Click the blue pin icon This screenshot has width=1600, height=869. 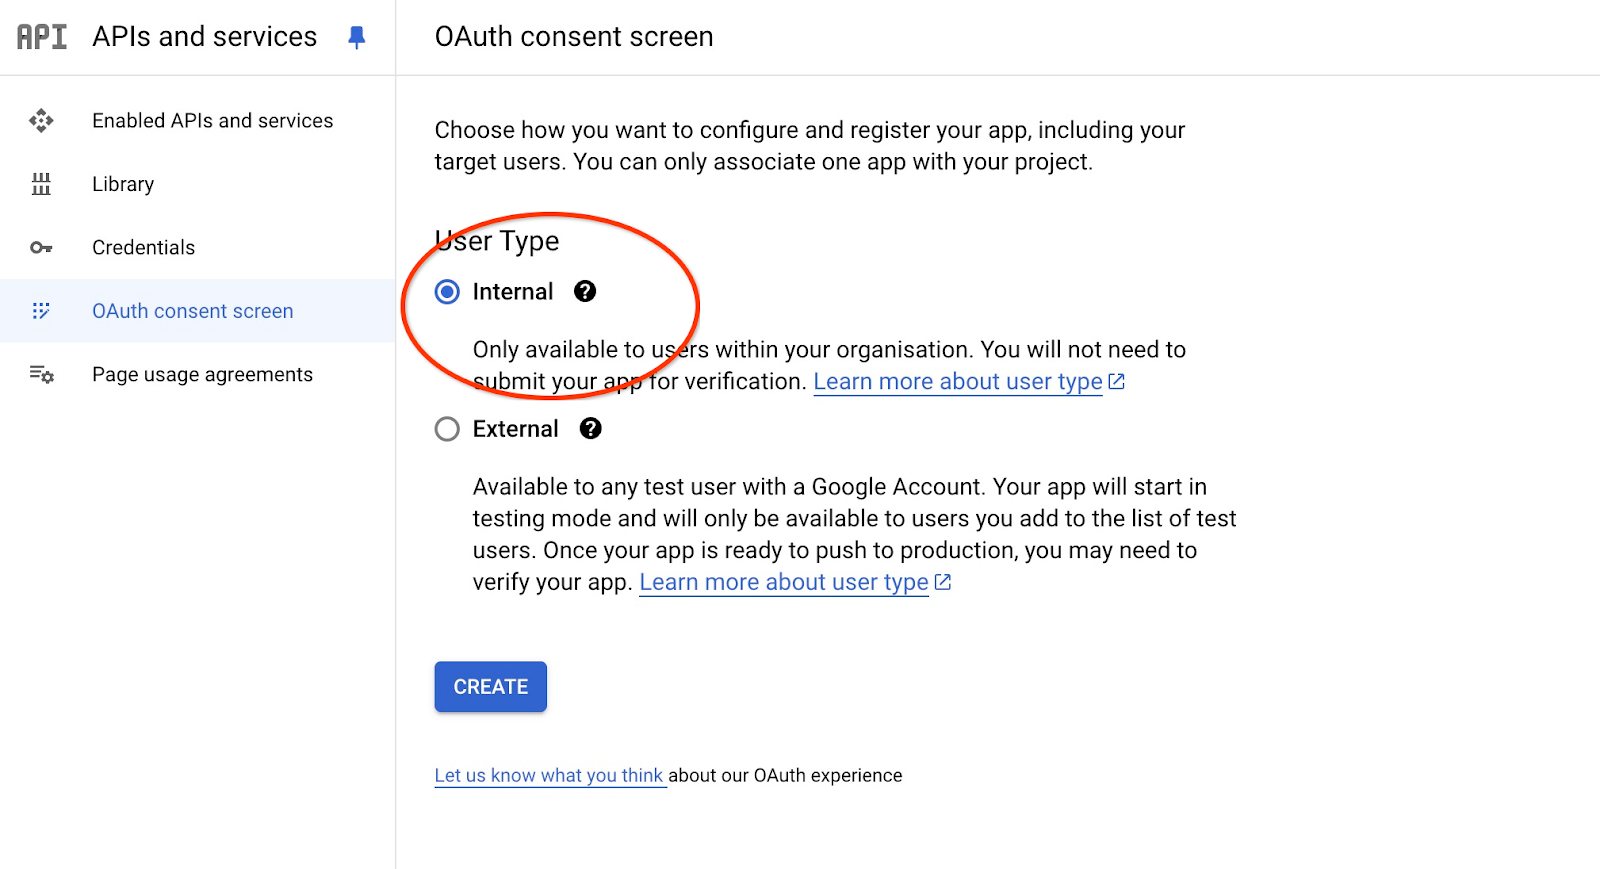[x=356, y=37]
